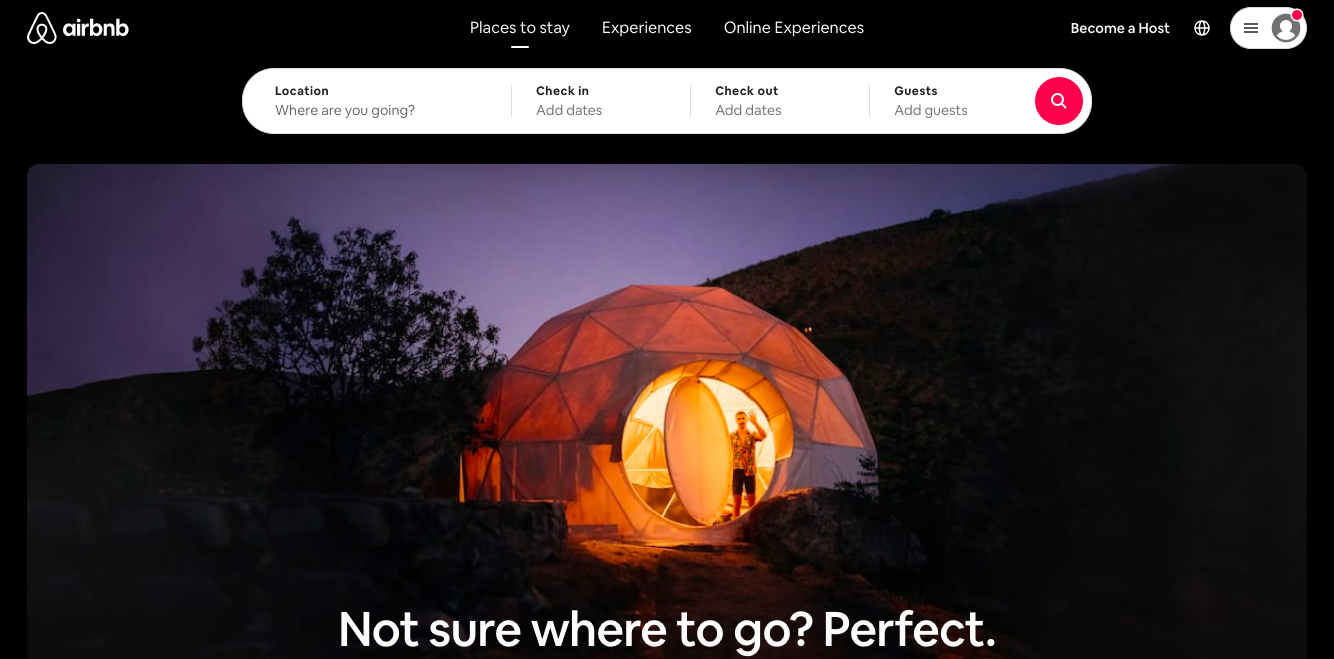Viewport: 1334px width, 659px height.
Task: Click the Not sure where to go headline
Action: click(x=667, y=629)
